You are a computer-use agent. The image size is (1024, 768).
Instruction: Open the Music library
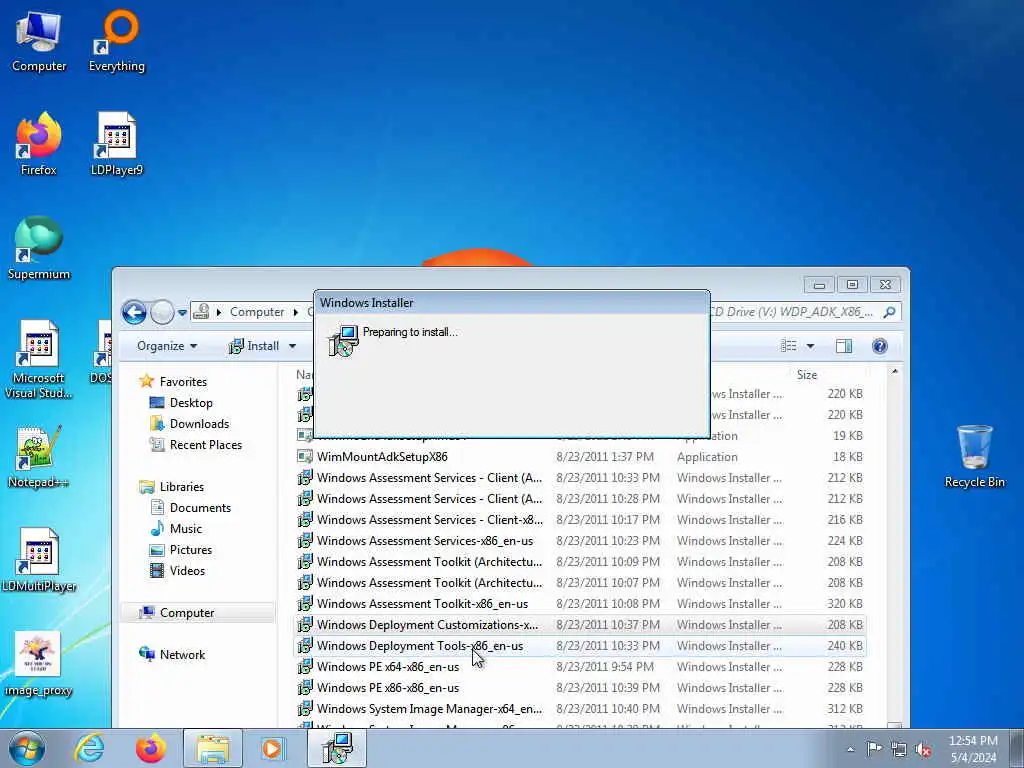pyautogui.click(x=185, y=528)
